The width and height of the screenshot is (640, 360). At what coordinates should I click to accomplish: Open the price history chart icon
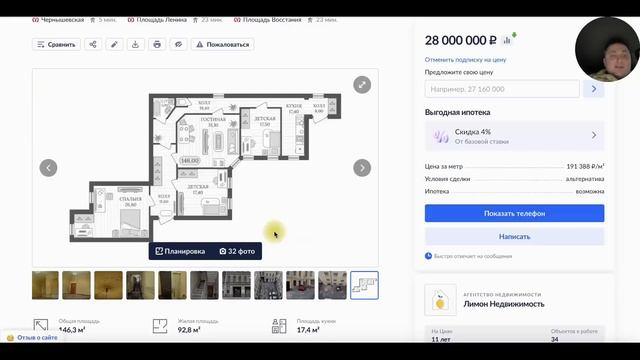(507, 40)
